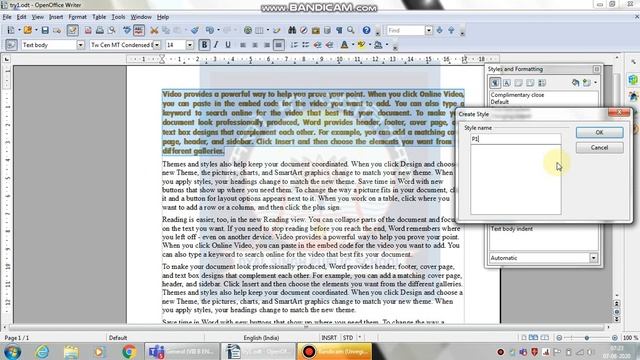The image size is (640, 360).
Task: Open the Tw Cen MT Condensed font dropdown
Action: click(x=157, y=45)
